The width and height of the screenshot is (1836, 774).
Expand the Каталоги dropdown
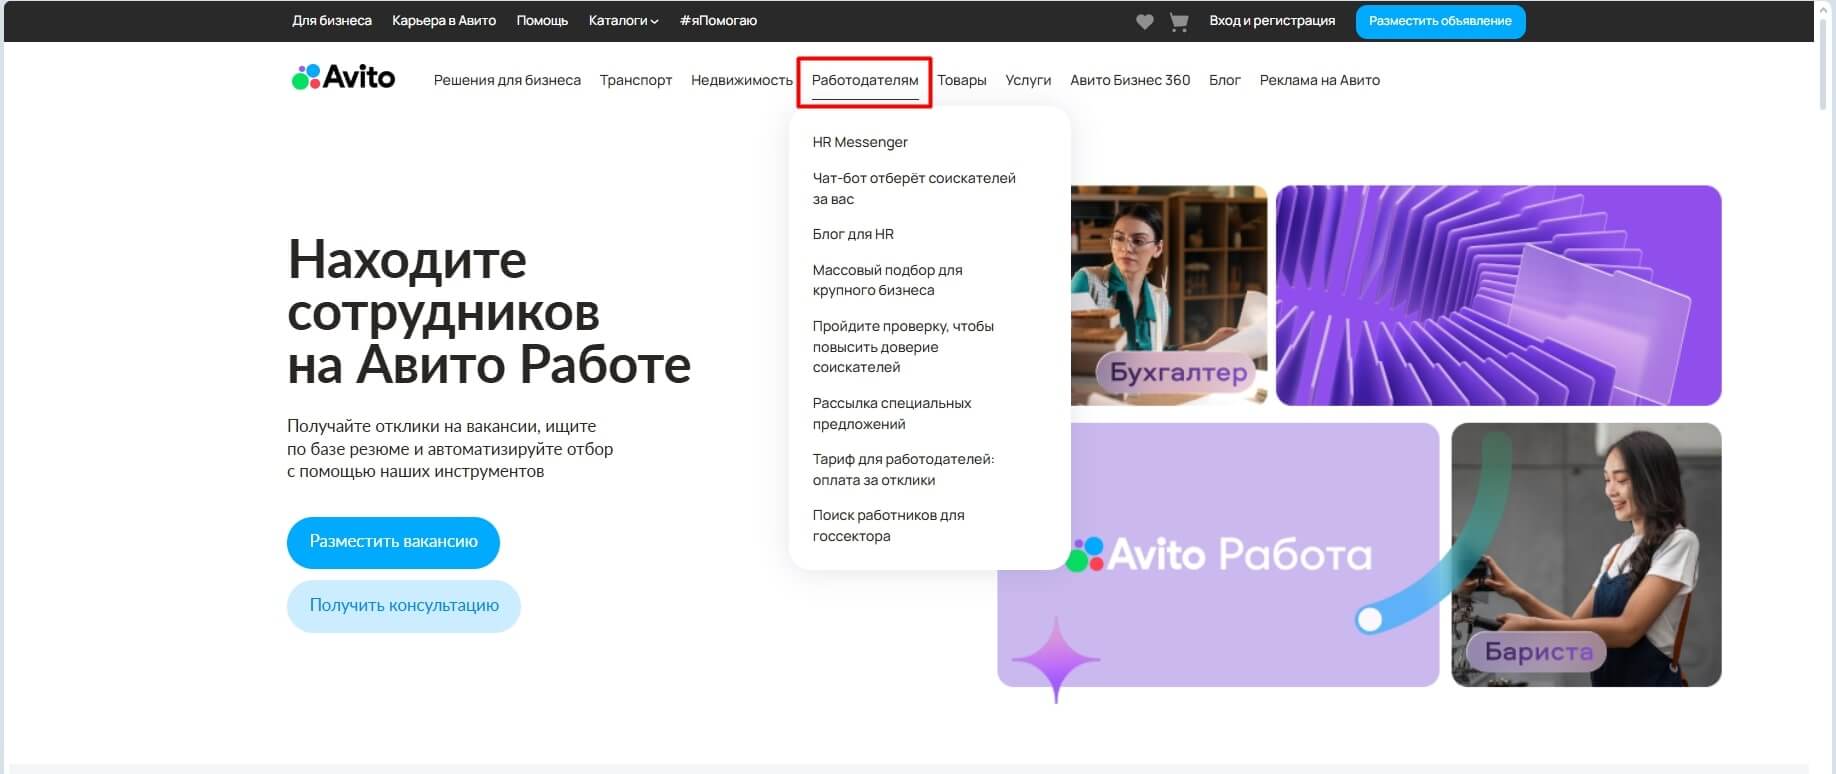pyautogui.click(x=623, y=21)
